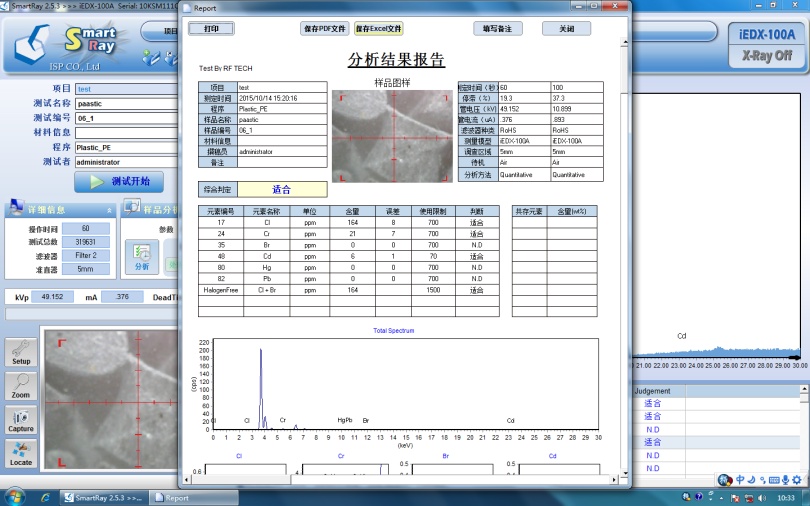Select the Locate positioning tool
Image resolution: width=810 pixels, height=506 pixels.
click(x=21, y=454)
